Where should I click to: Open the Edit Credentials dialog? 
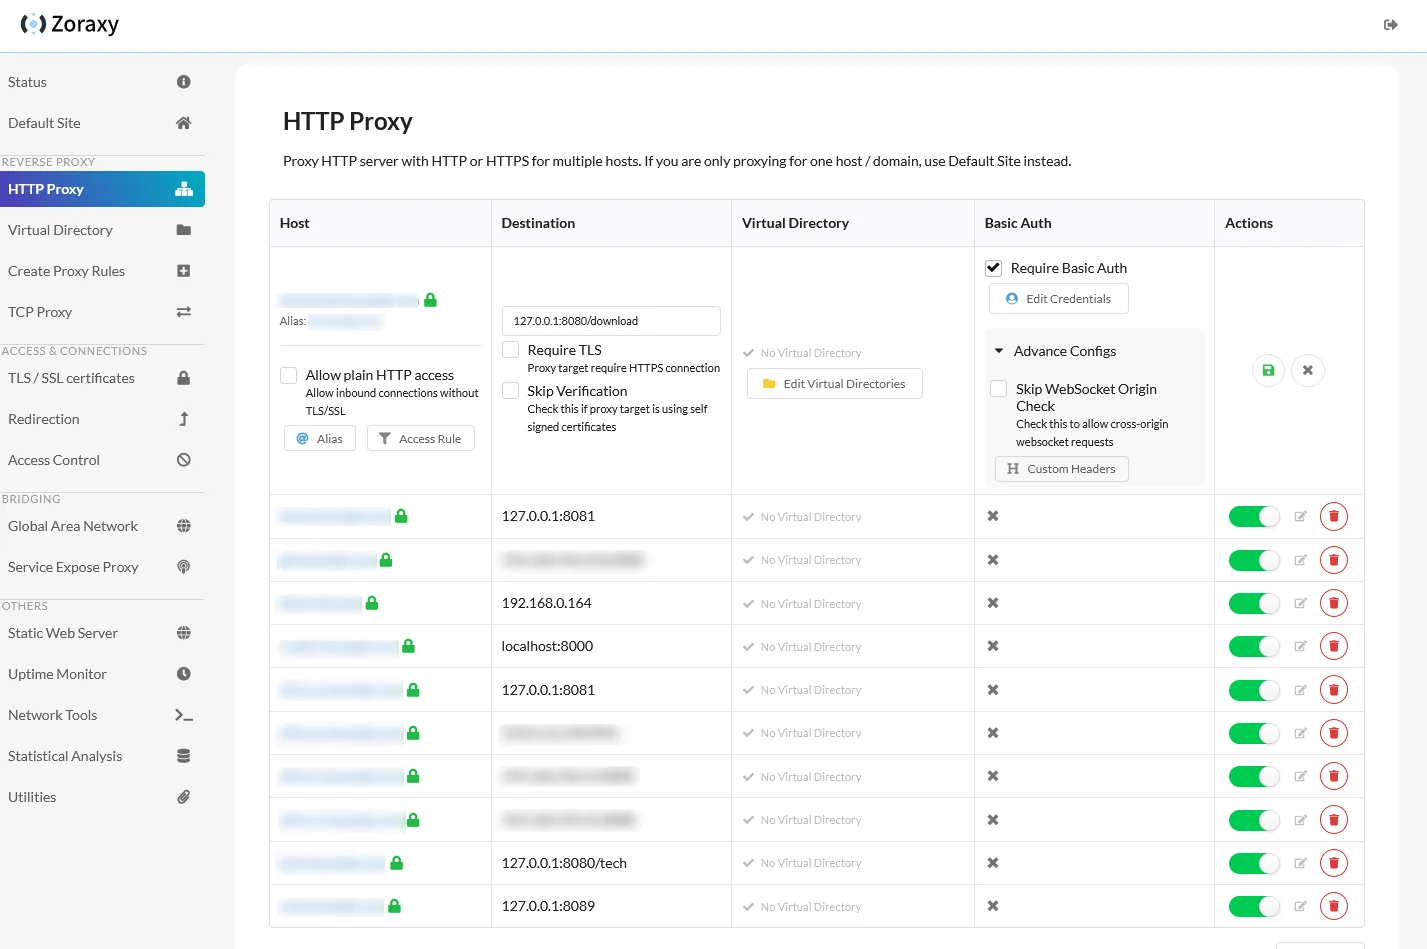click(1058, 298)
